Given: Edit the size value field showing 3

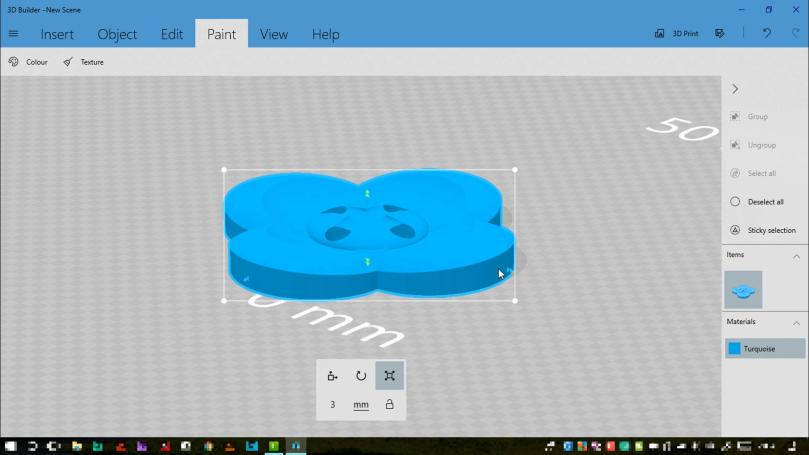Looking at the screenshot, I should tap(332, 404).
